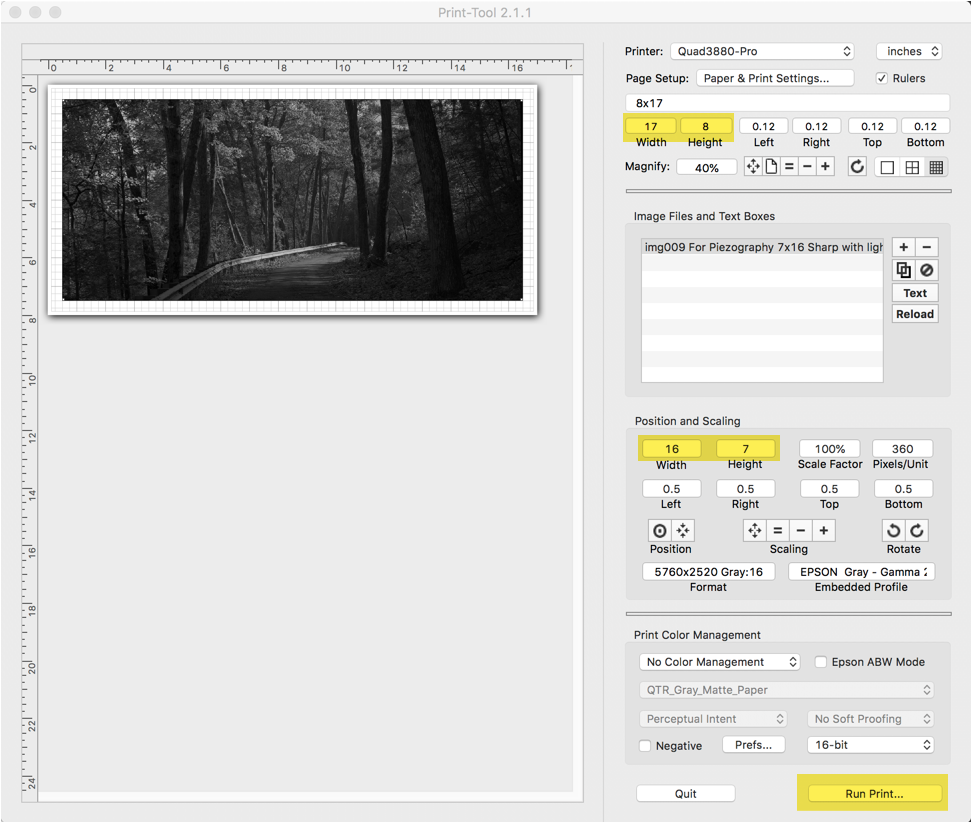Click the duplicate image icon

click(x=903, y=270)
